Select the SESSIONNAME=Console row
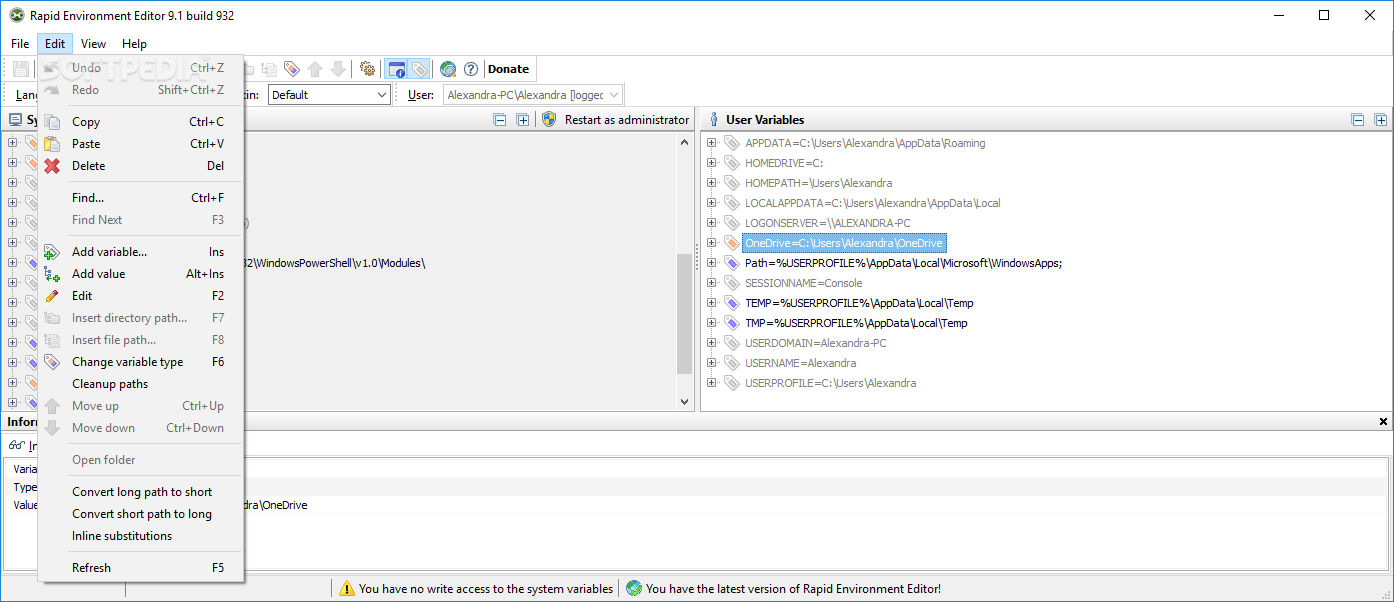Screen dimensions: 1394x602 pyautogui.click(x=803, y=283)
